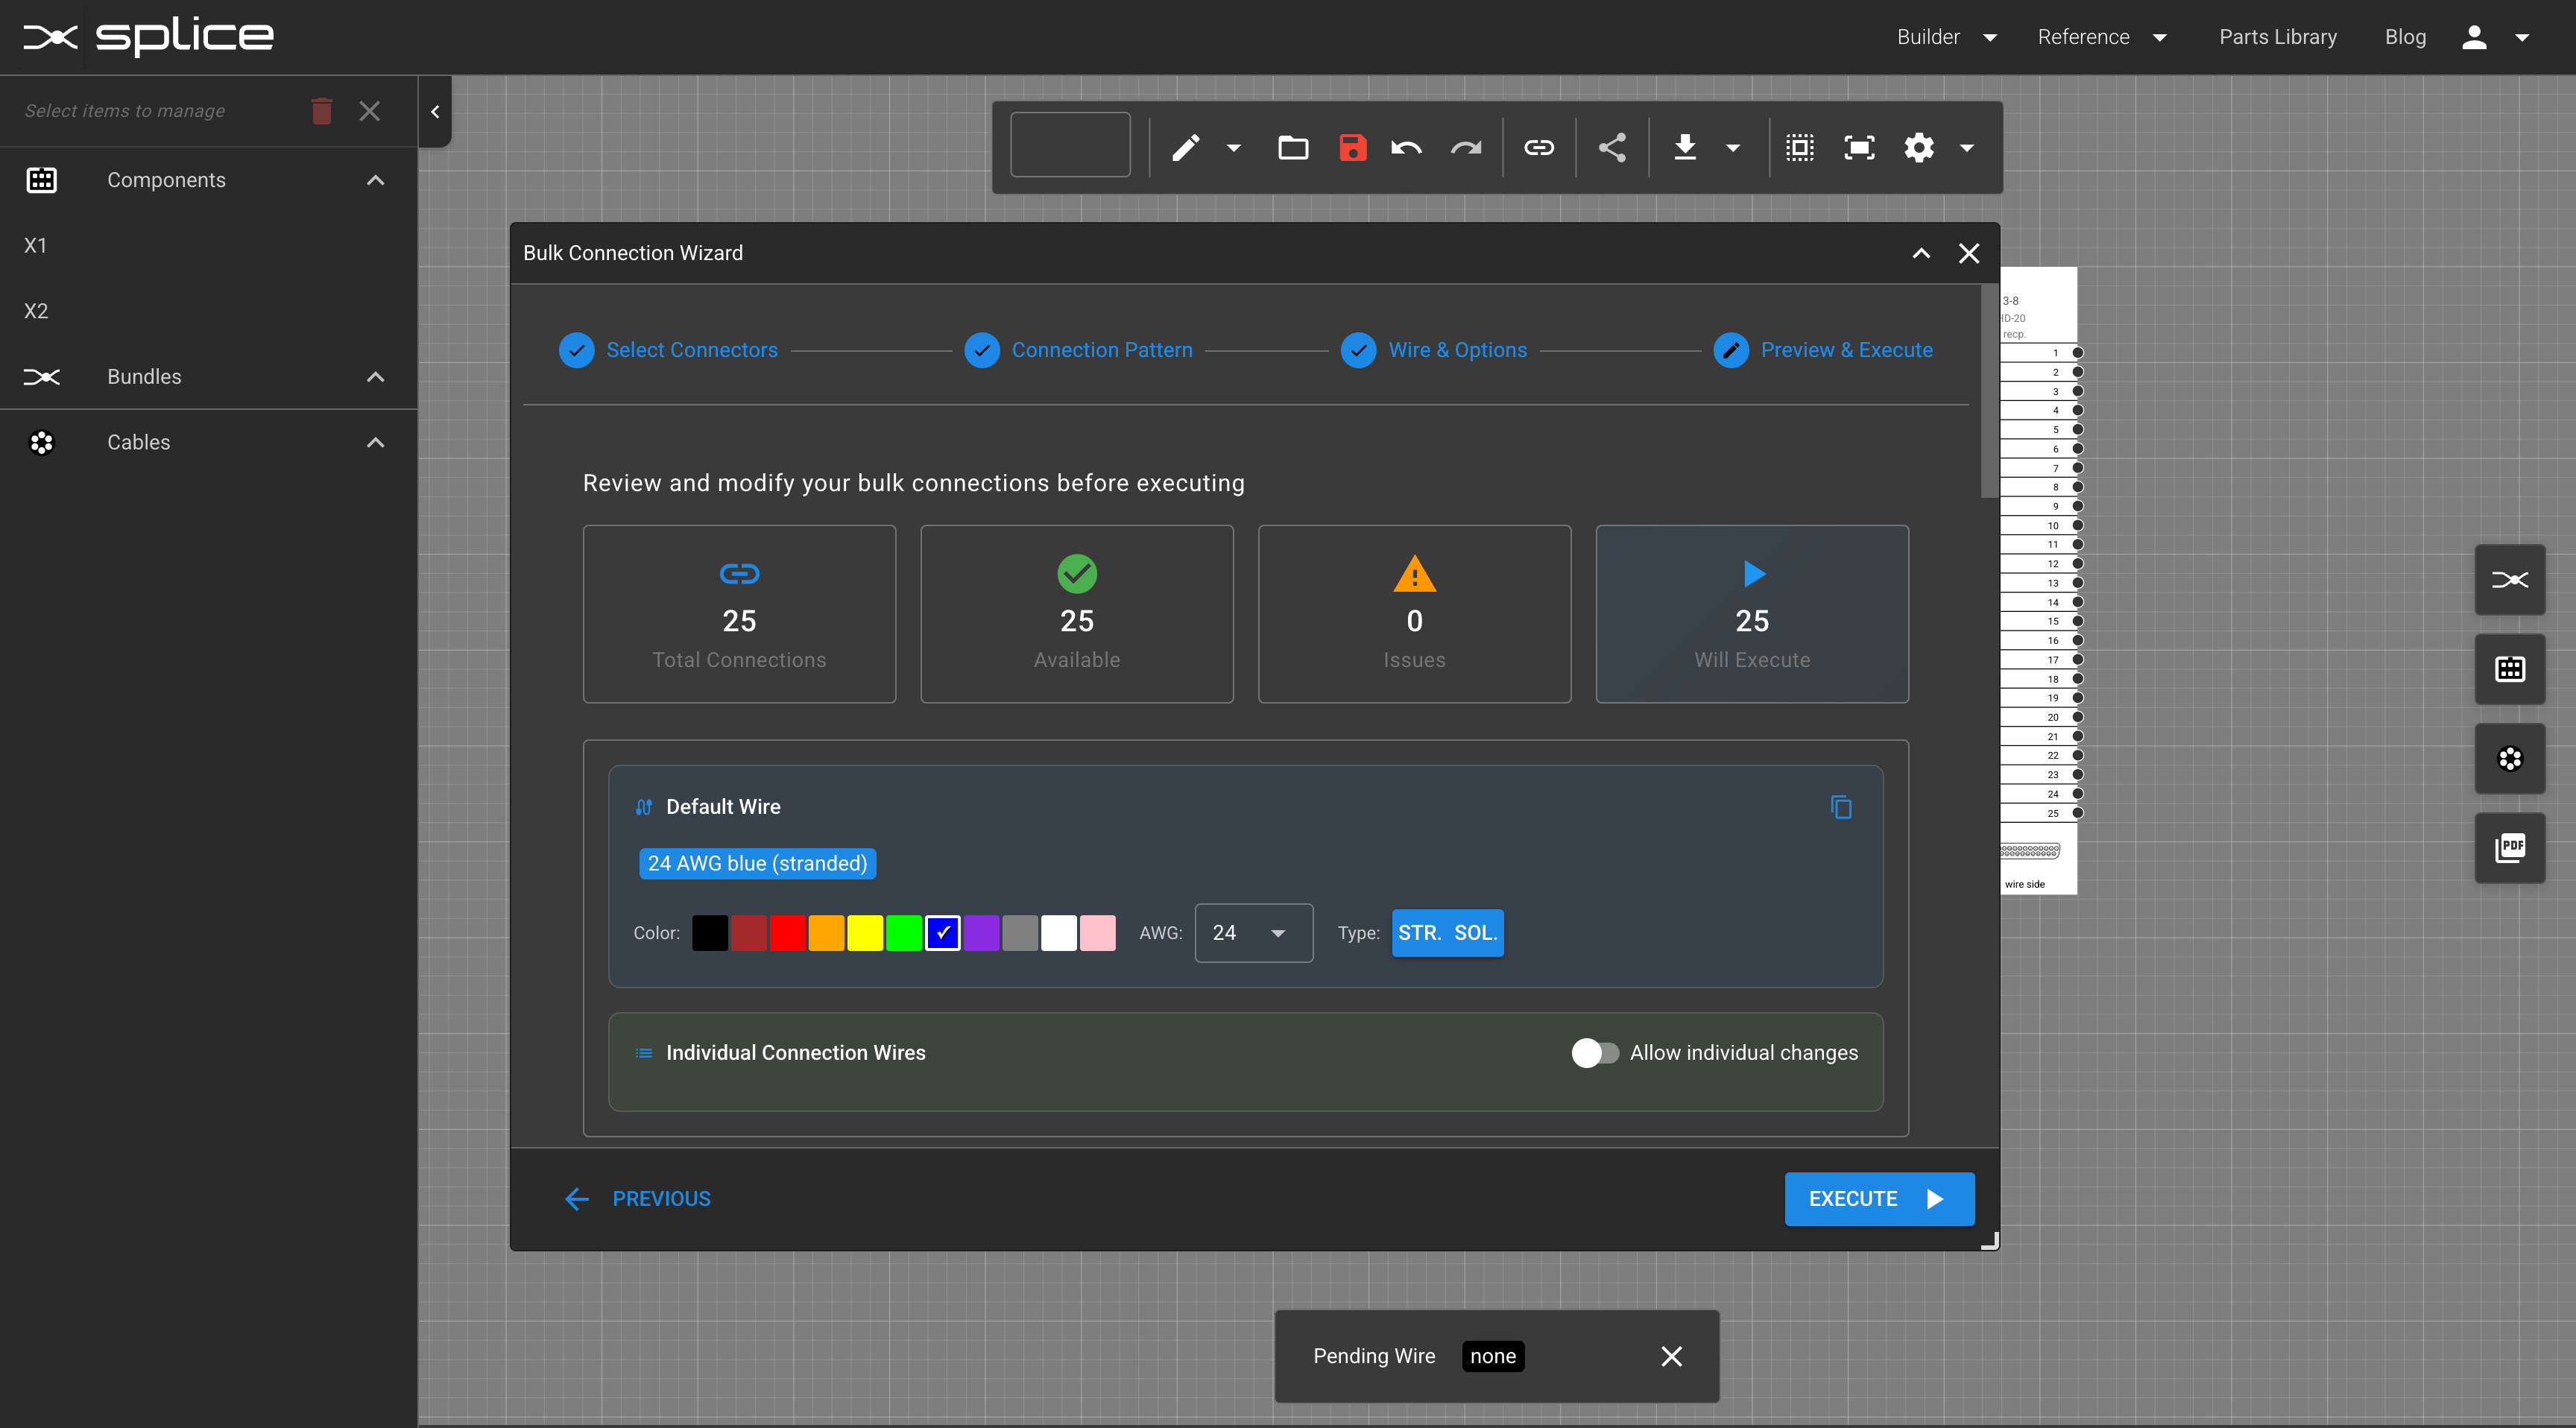Click the share icon in the toolbar

tap(1612, 147)
